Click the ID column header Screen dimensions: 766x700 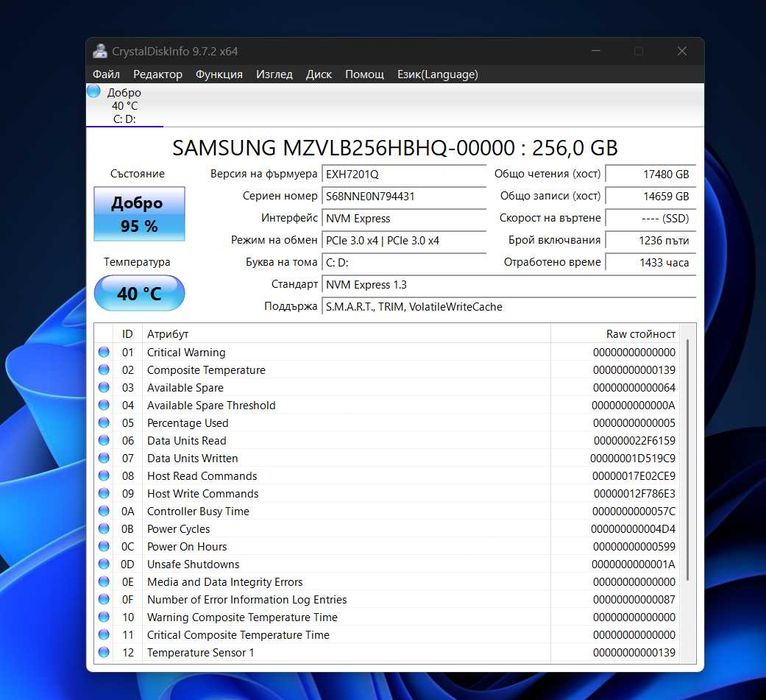[x=128, y=334]
